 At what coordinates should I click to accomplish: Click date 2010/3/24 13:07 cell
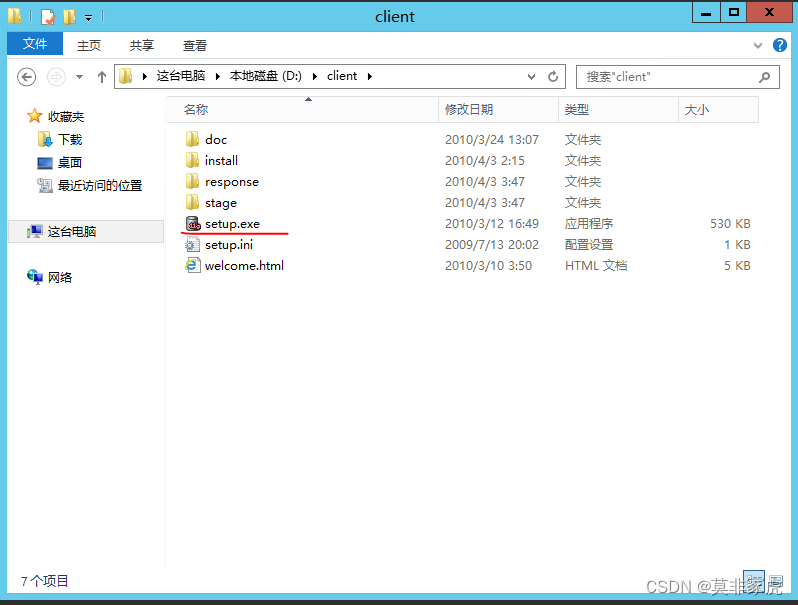point(492,139)
